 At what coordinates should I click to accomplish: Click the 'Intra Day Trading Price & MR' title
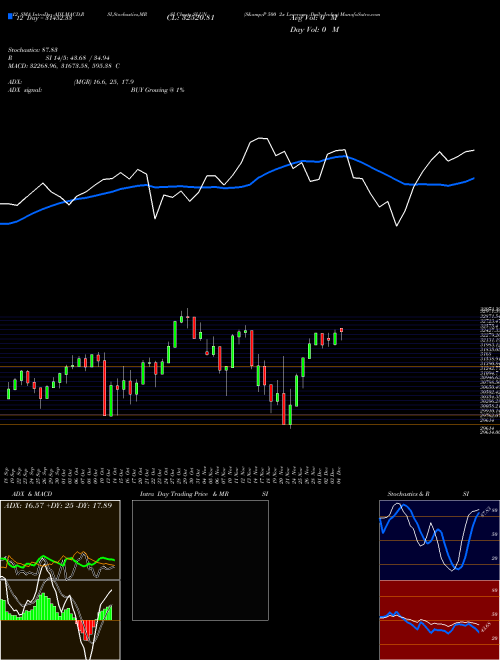pos(184,494)
